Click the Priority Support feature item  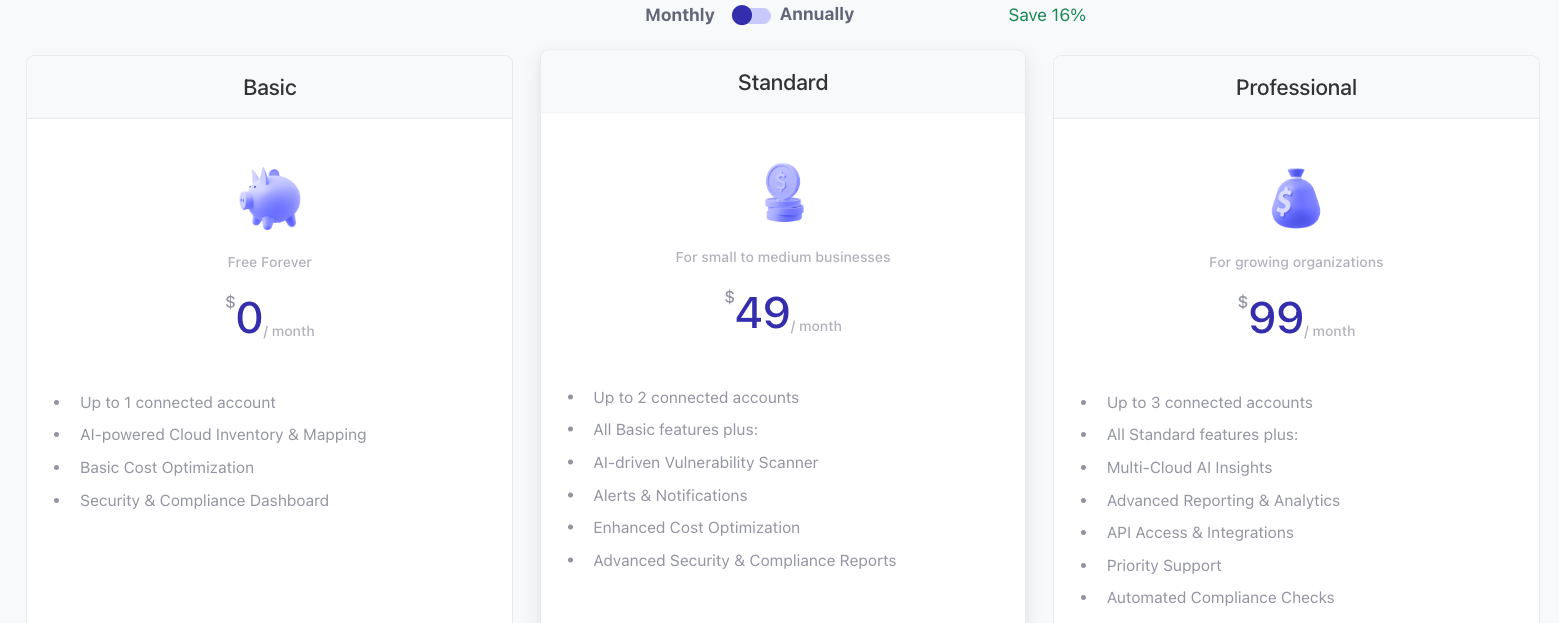coord(1163,566)
